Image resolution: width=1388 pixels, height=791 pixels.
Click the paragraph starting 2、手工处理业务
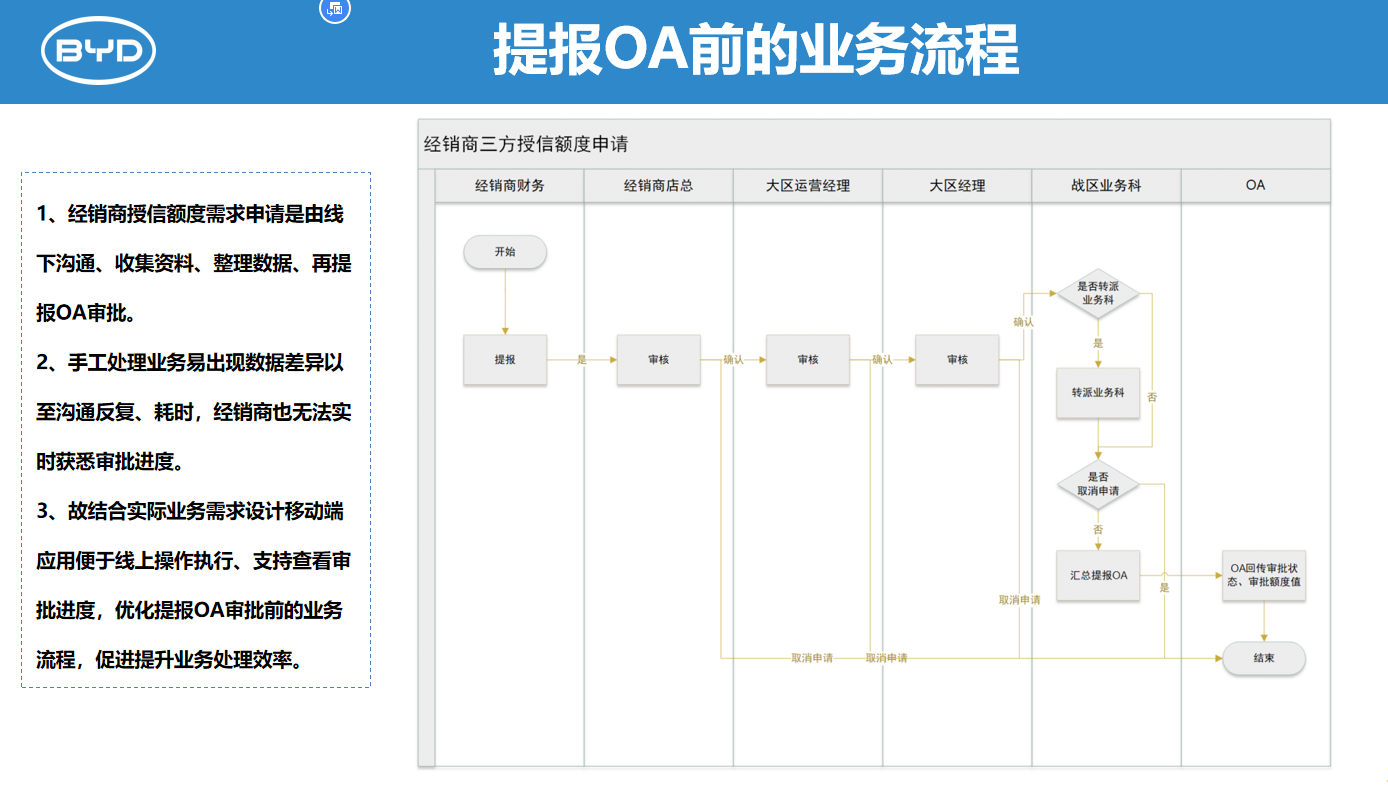[x=194, y=412]
